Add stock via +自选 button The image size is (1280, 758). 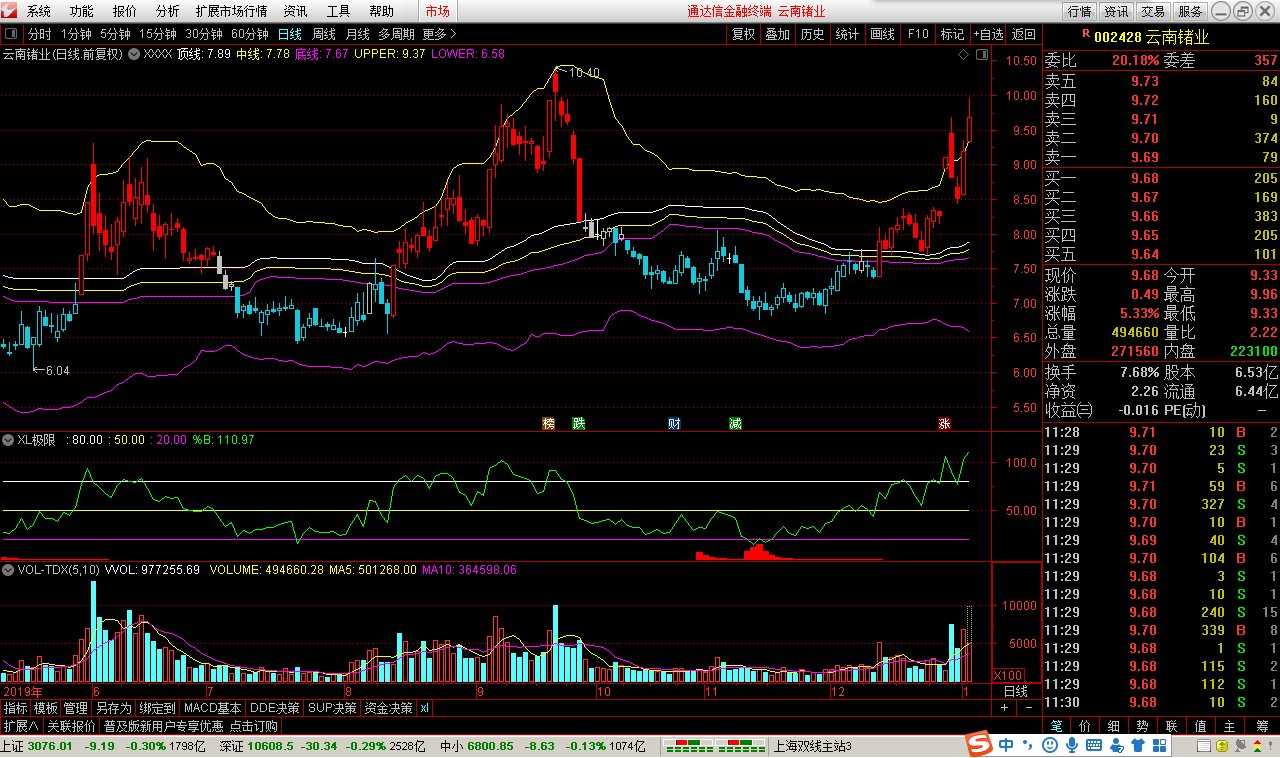point(987,34)
